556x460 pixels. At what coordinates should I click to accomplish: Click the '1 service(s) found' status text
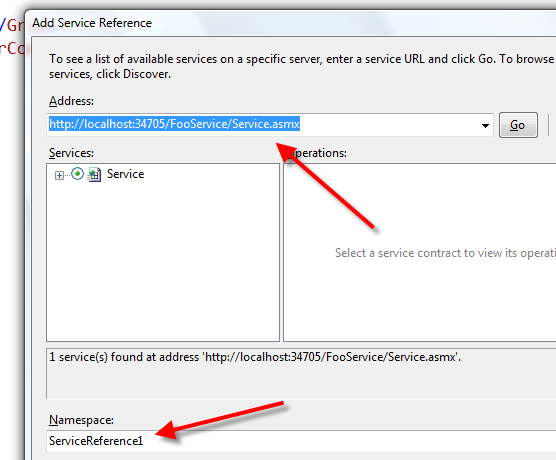point(255,357)
